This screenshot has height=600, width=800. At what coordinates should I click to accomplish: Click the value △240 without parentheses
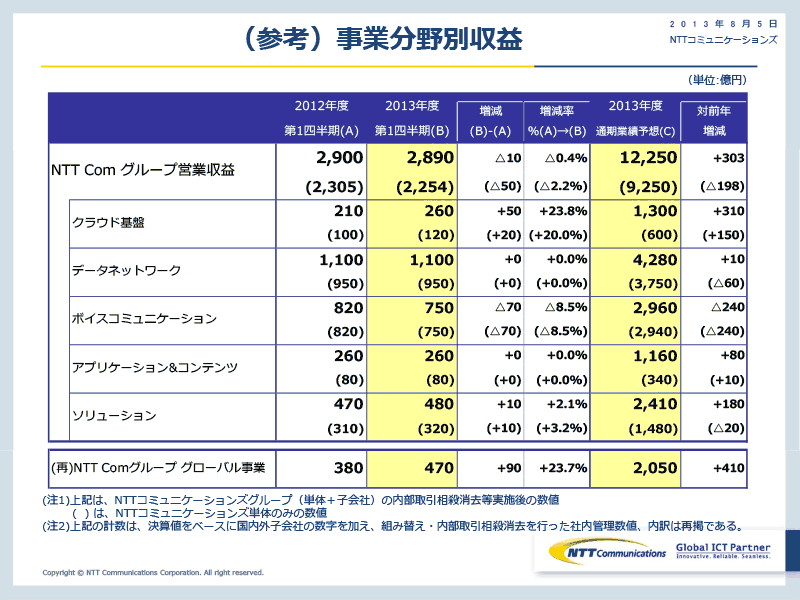click(728, 307)
